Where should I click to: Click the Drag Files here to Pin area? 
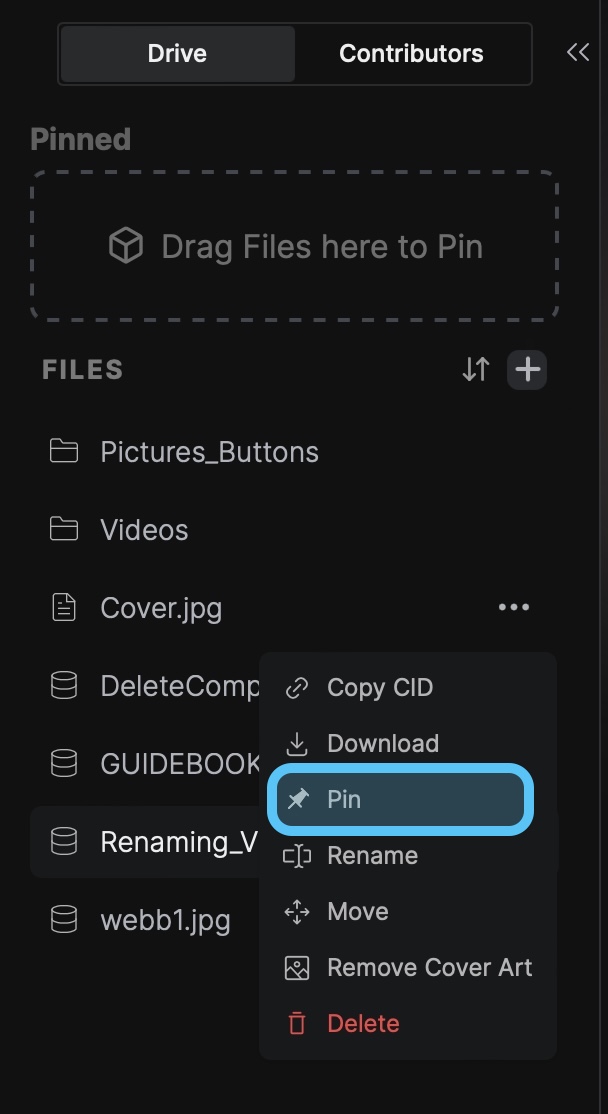click(x=295, y=246)
